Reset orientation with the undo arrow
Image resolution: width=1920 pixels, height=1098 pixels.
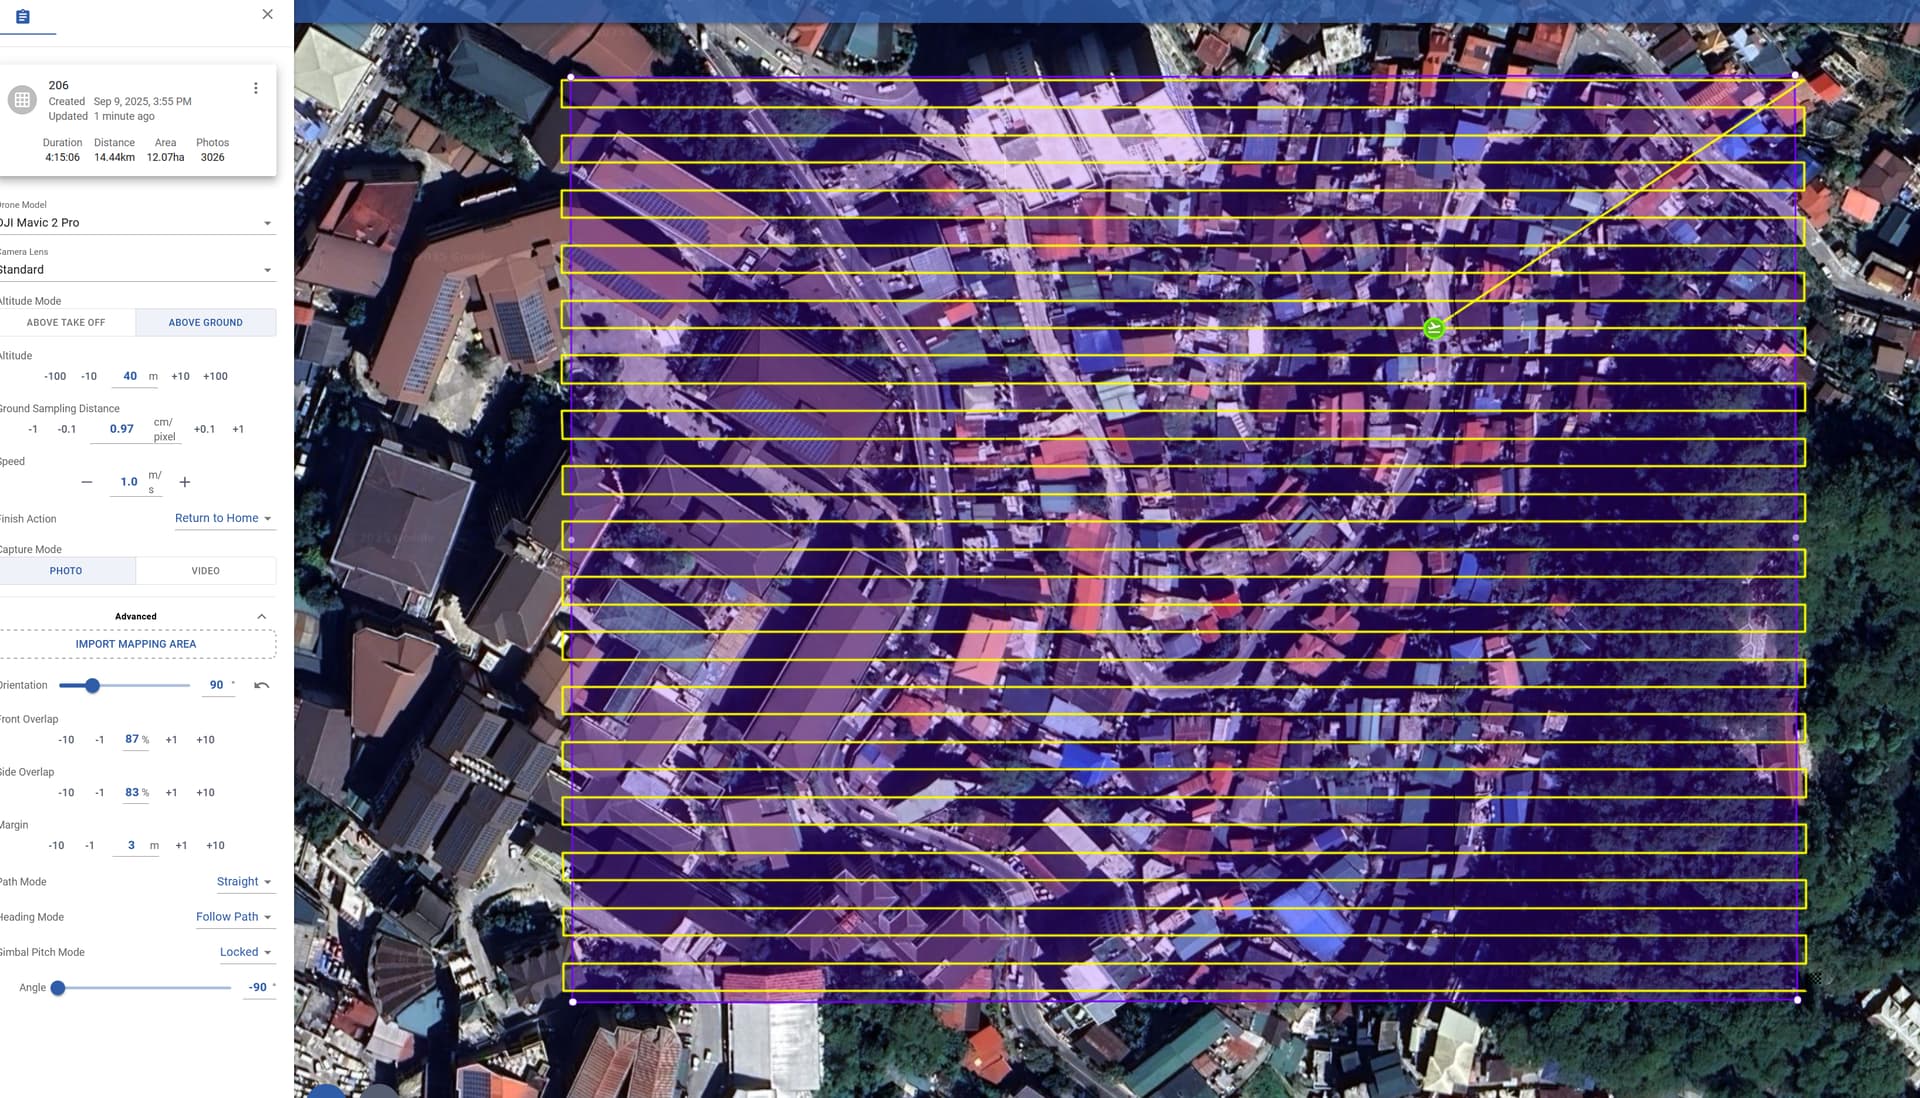point(262,685)
